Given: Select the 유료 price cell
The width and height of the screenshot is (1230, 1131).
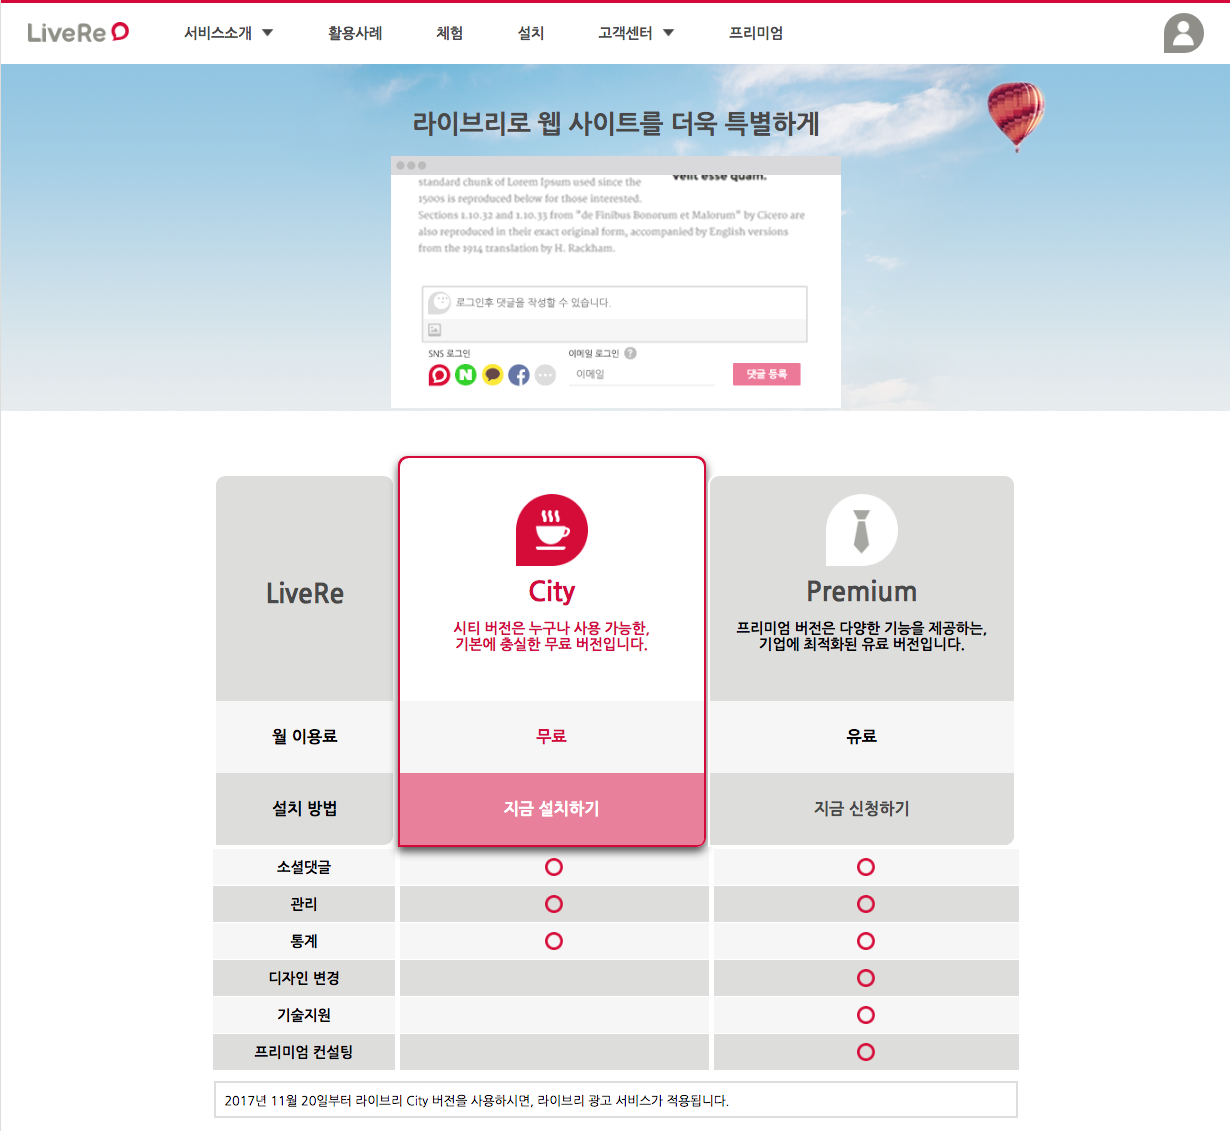Looking at the screenshot, I should (x=862, y=736).
